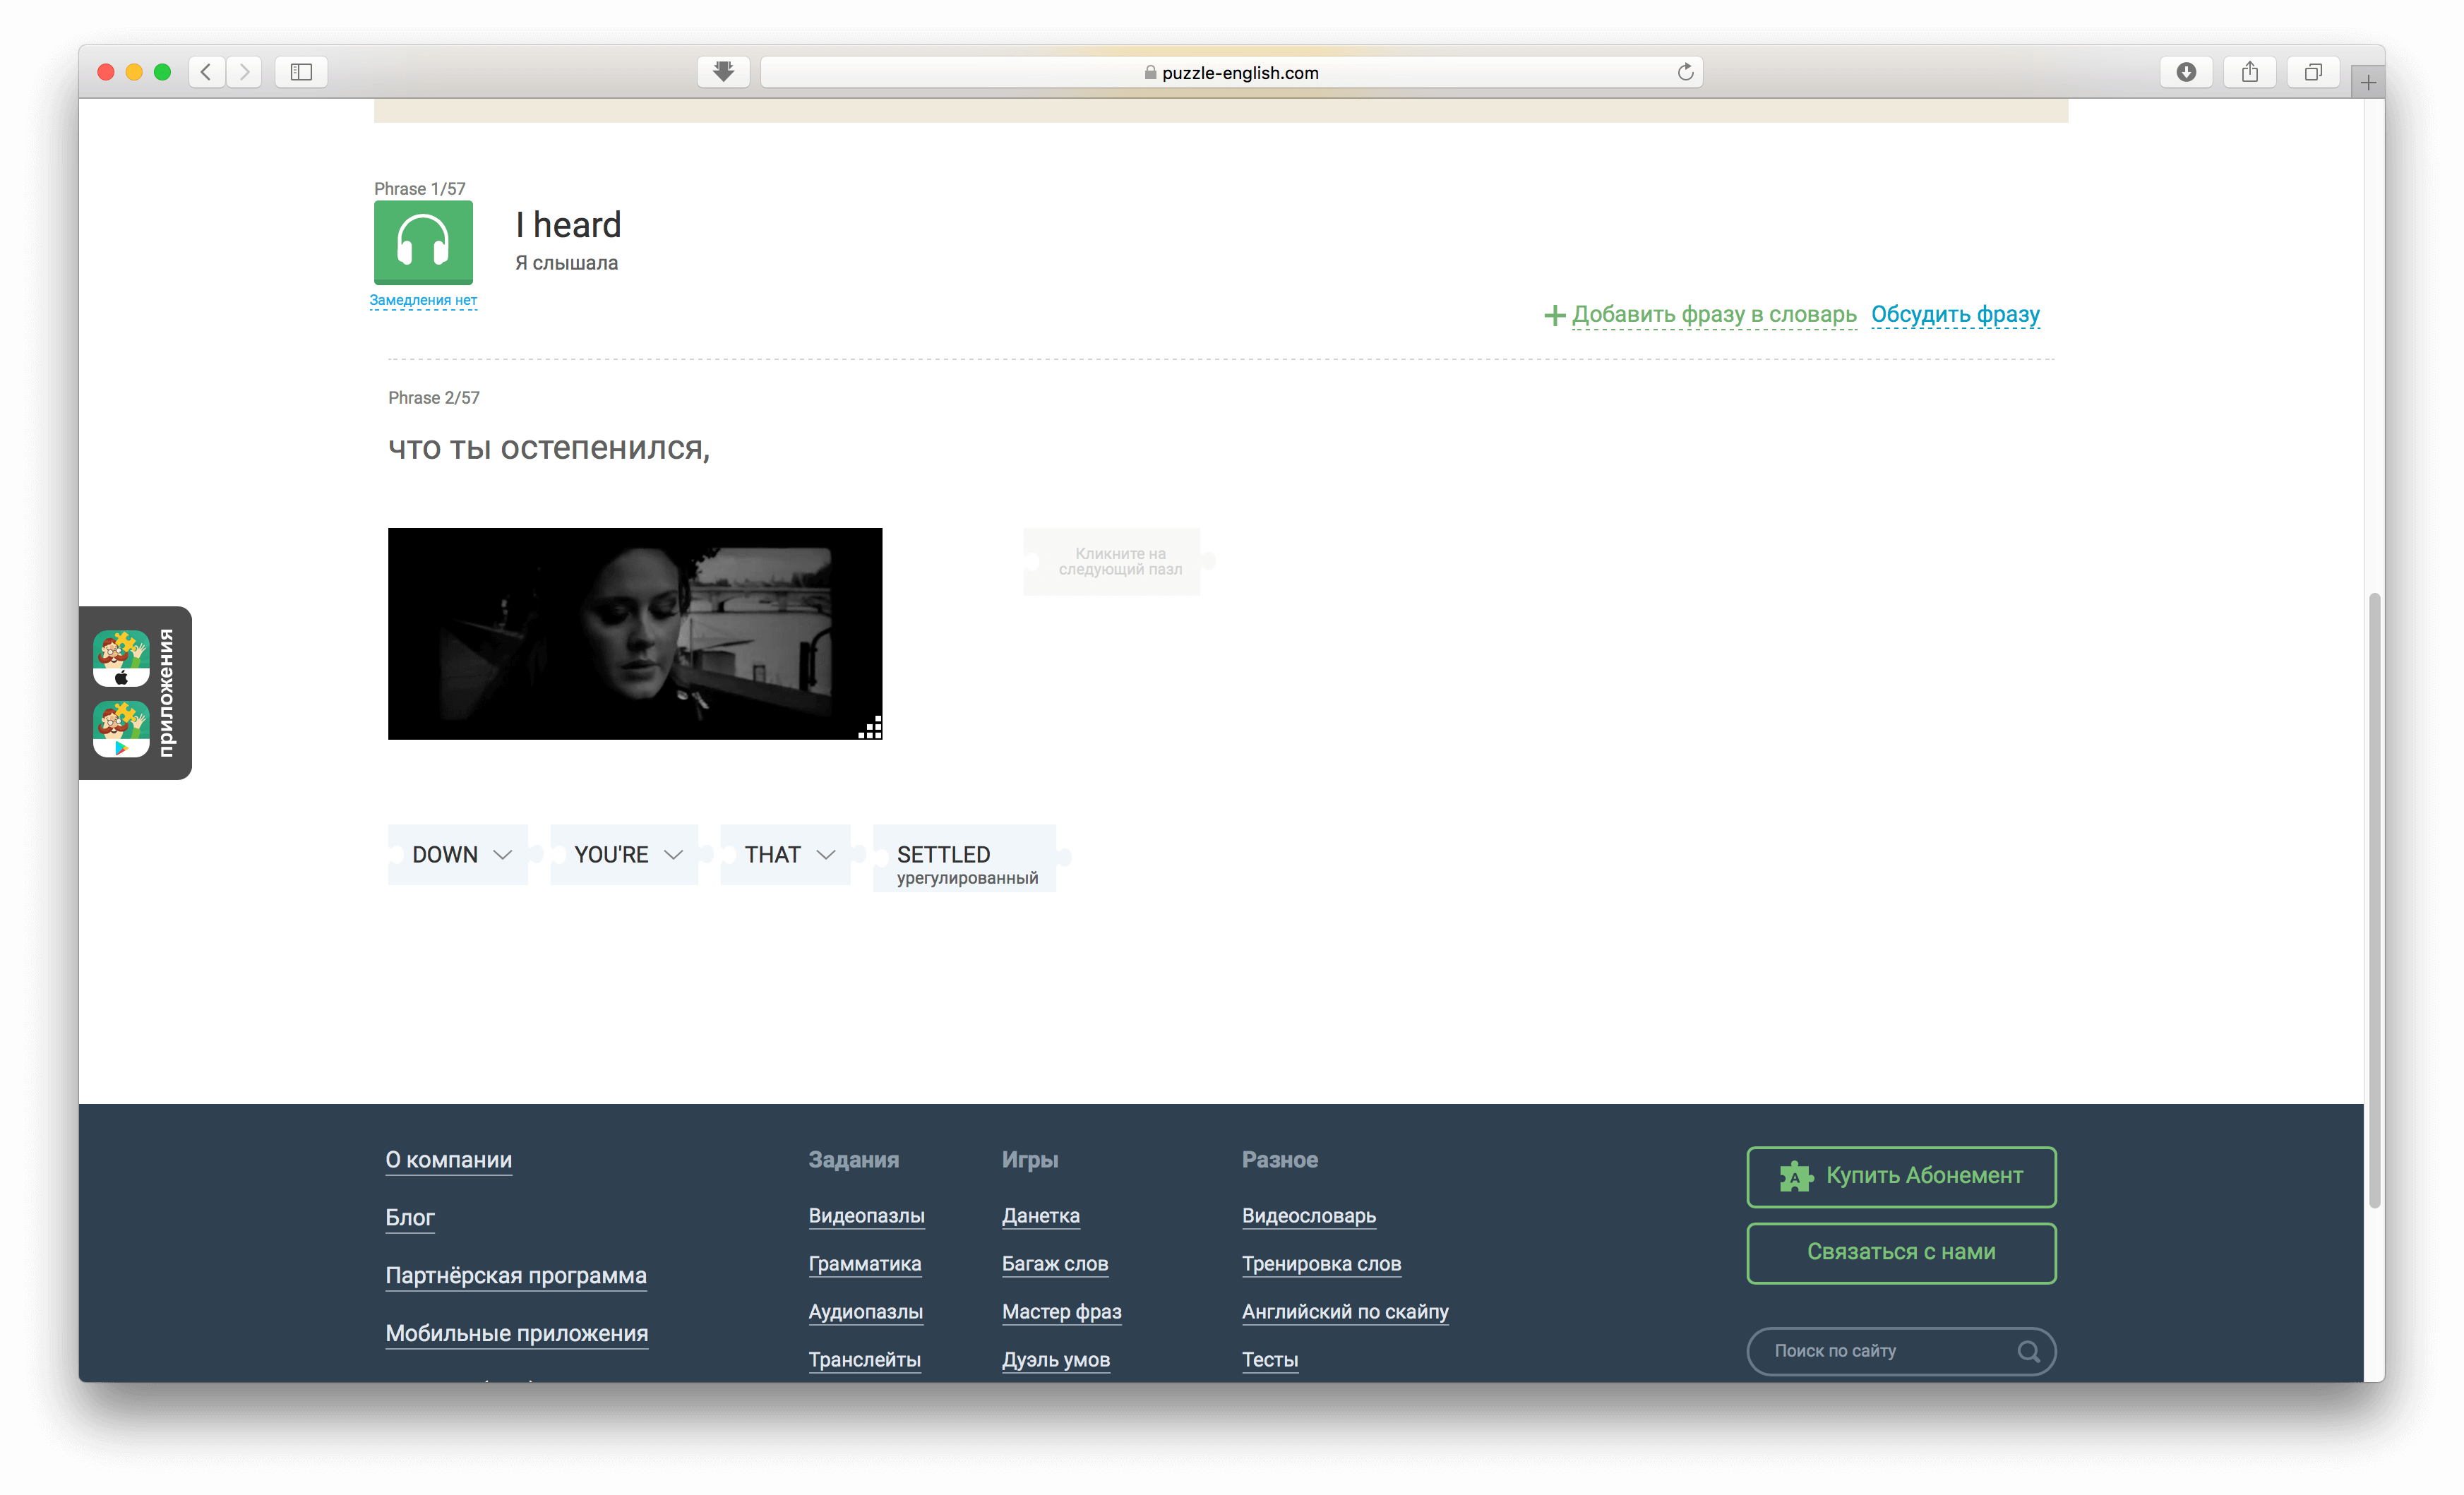Click the iOS app icon in sidebar

pyautogui.click(x=121, y=657)
